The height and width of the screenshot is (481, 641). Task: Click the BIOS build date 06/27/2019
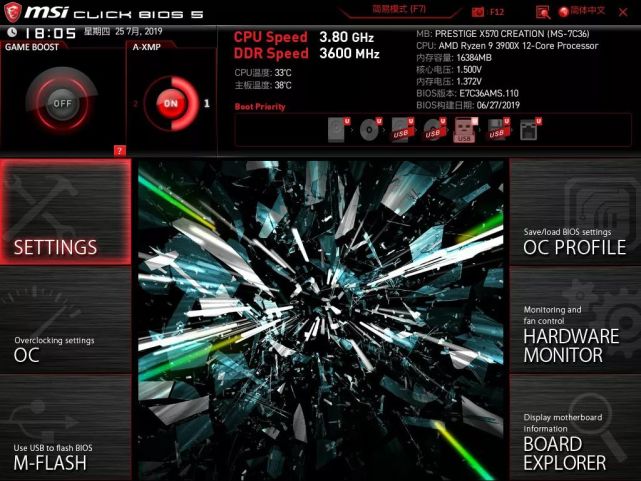click(498, 105)
